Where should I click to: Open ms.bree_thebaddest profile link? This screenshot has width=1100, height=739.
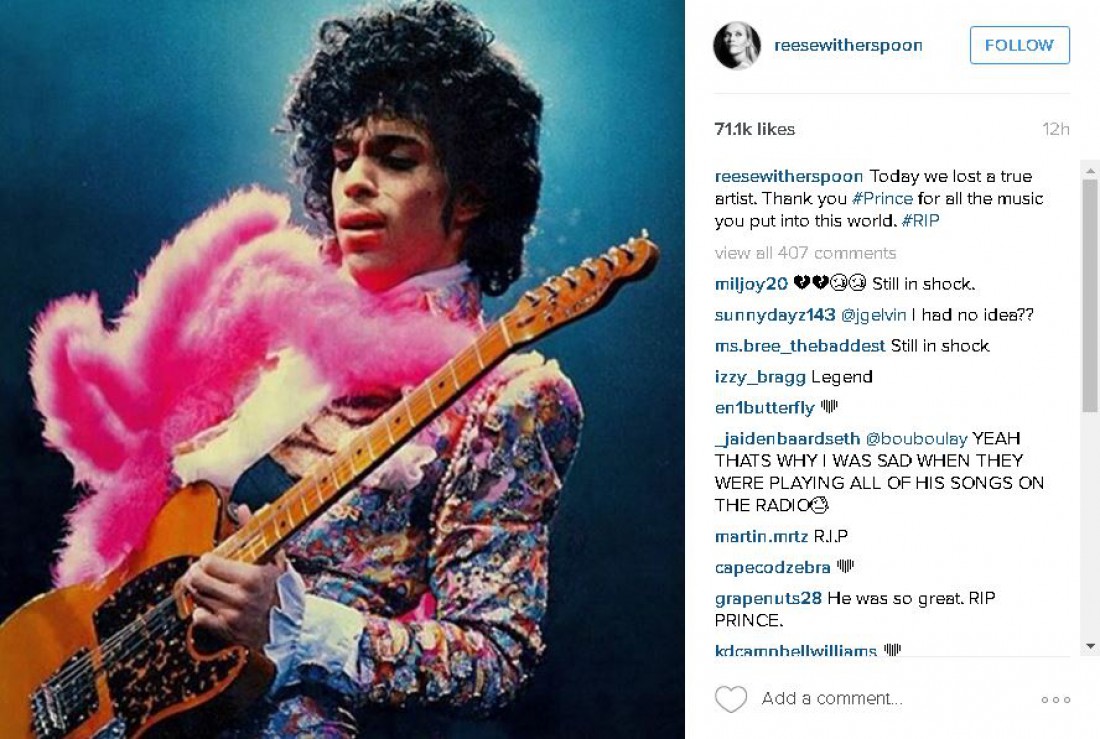(800, 346)
